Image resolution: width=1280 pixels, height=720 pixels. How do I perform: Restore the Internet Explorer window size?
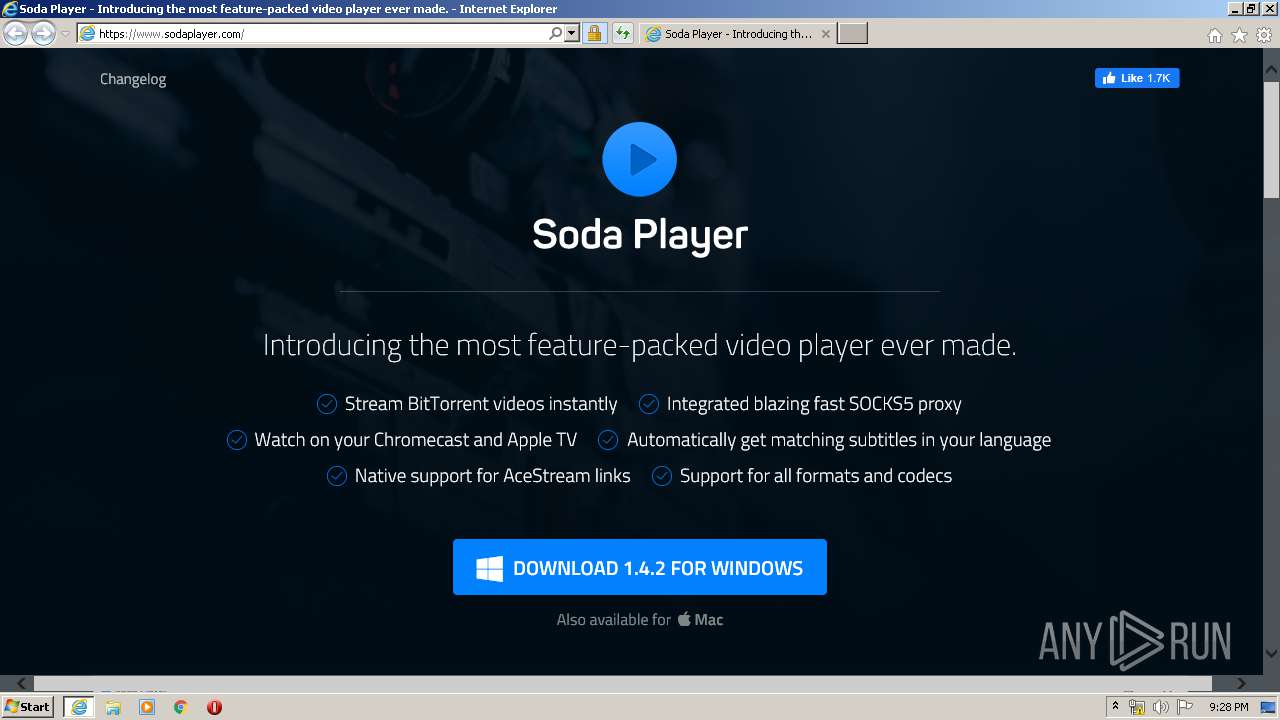click(1251, 8)
